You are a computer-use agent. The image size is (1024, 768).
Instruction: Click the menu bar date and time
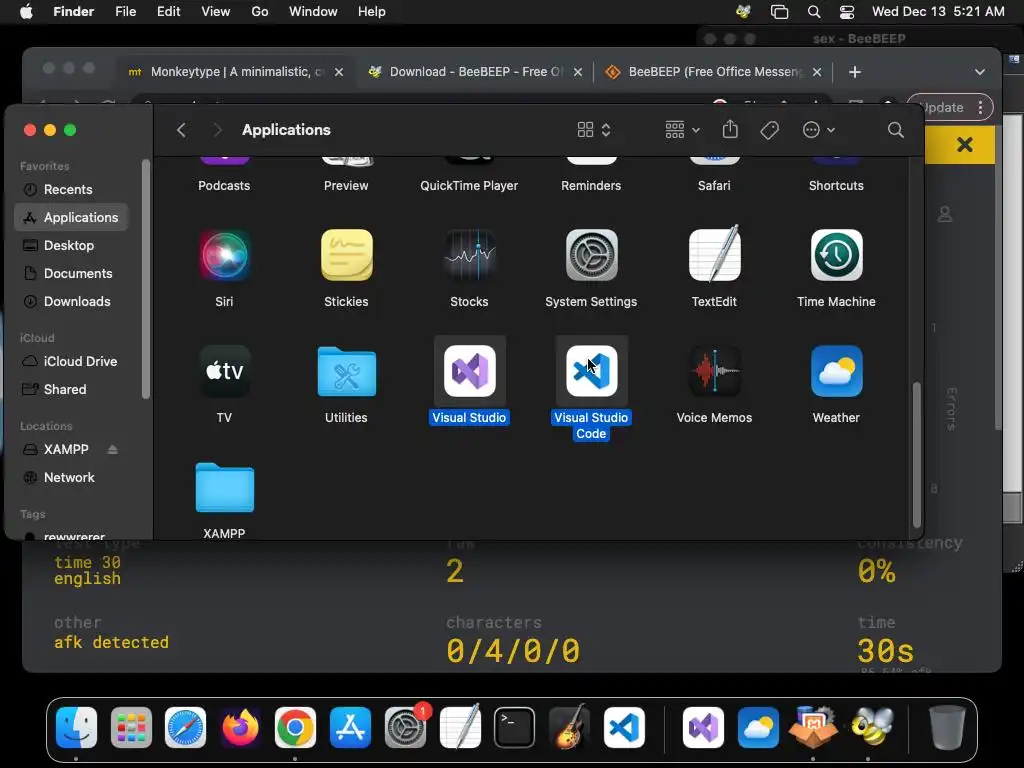938,12
